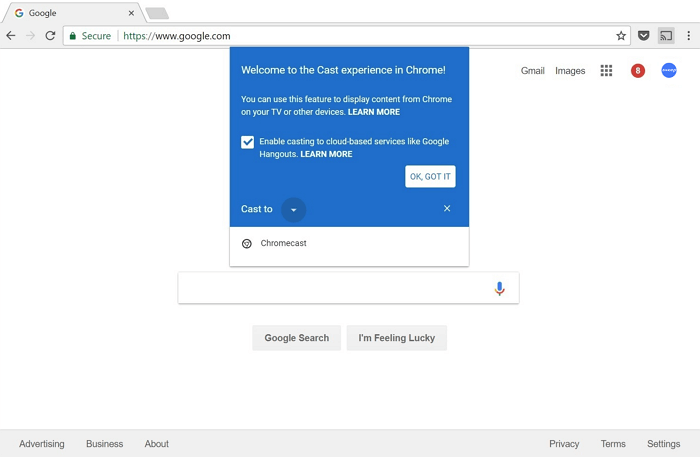Start voice search with the microphone
Image resolution: width=700 pixels, height=457 pixels.
499,288
